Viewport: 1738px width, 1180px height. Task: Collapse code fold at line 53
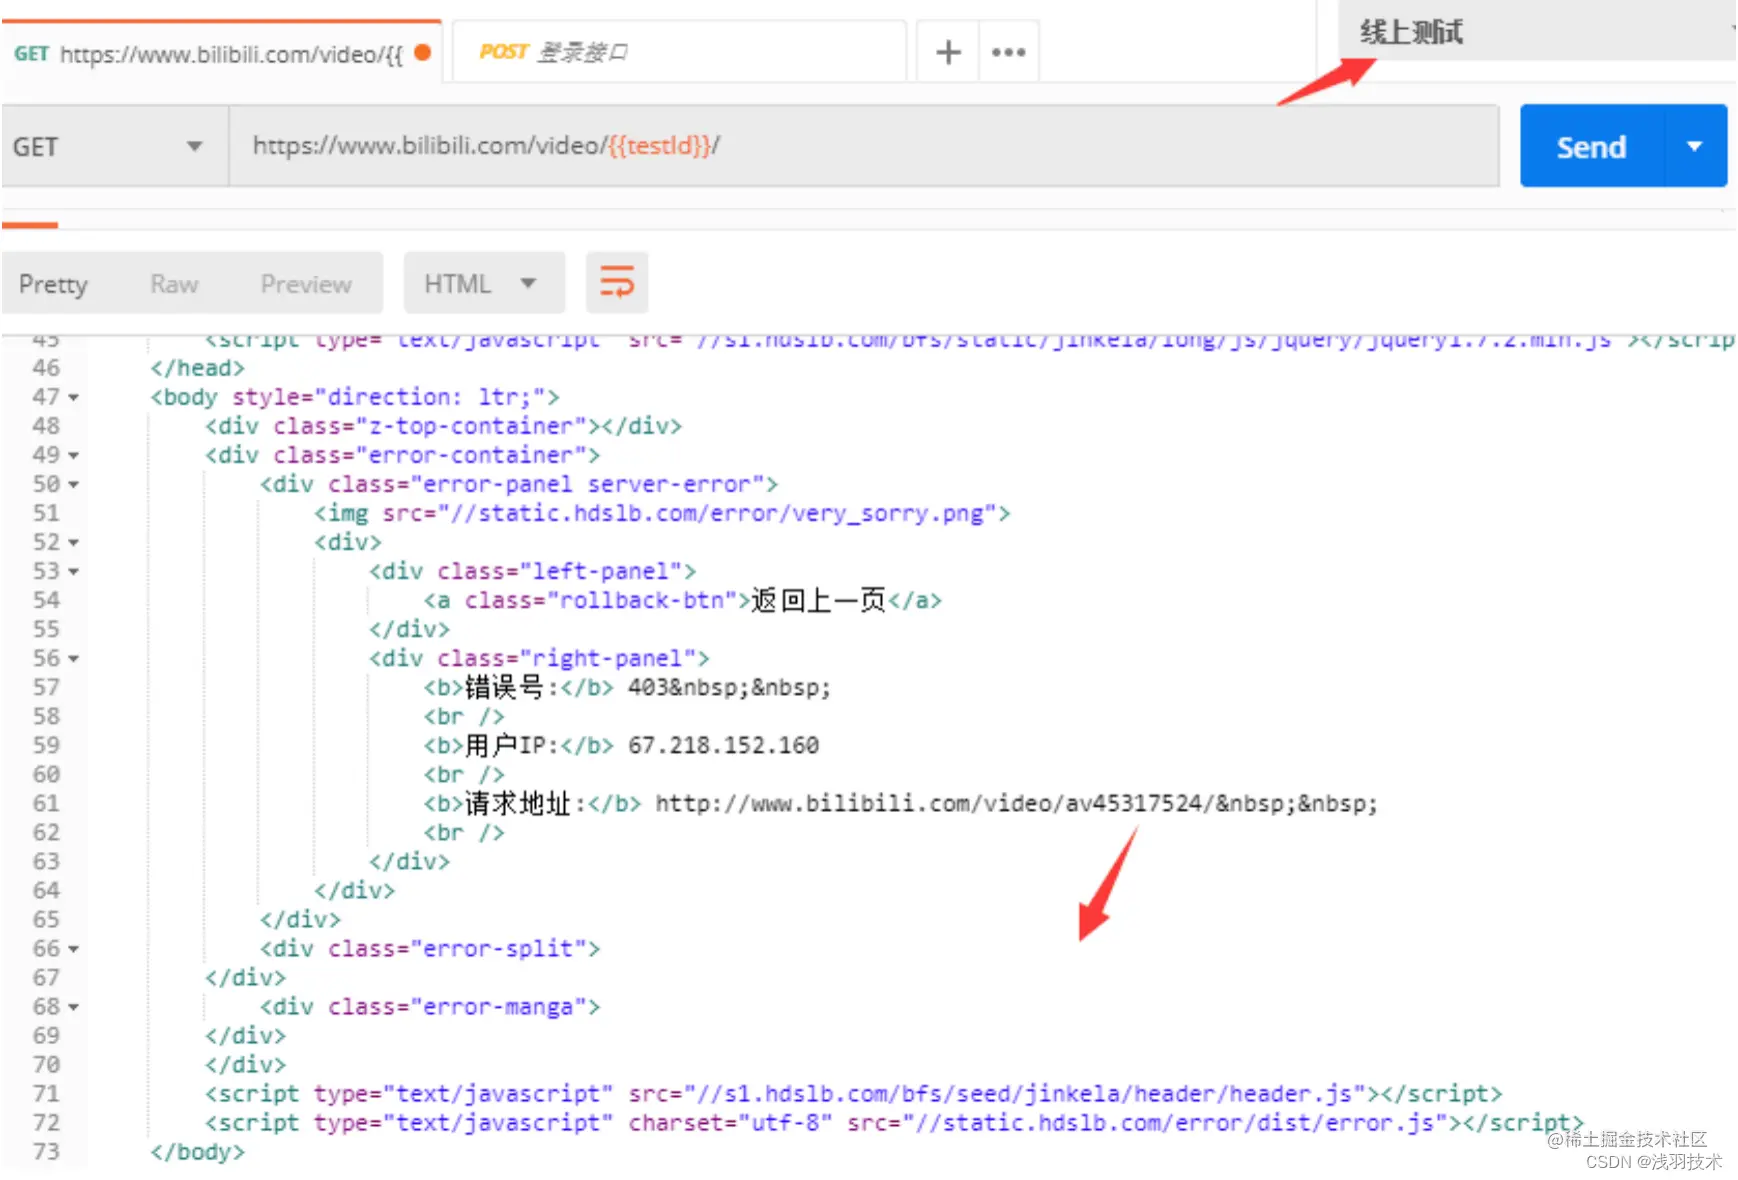tap(73, 572)
